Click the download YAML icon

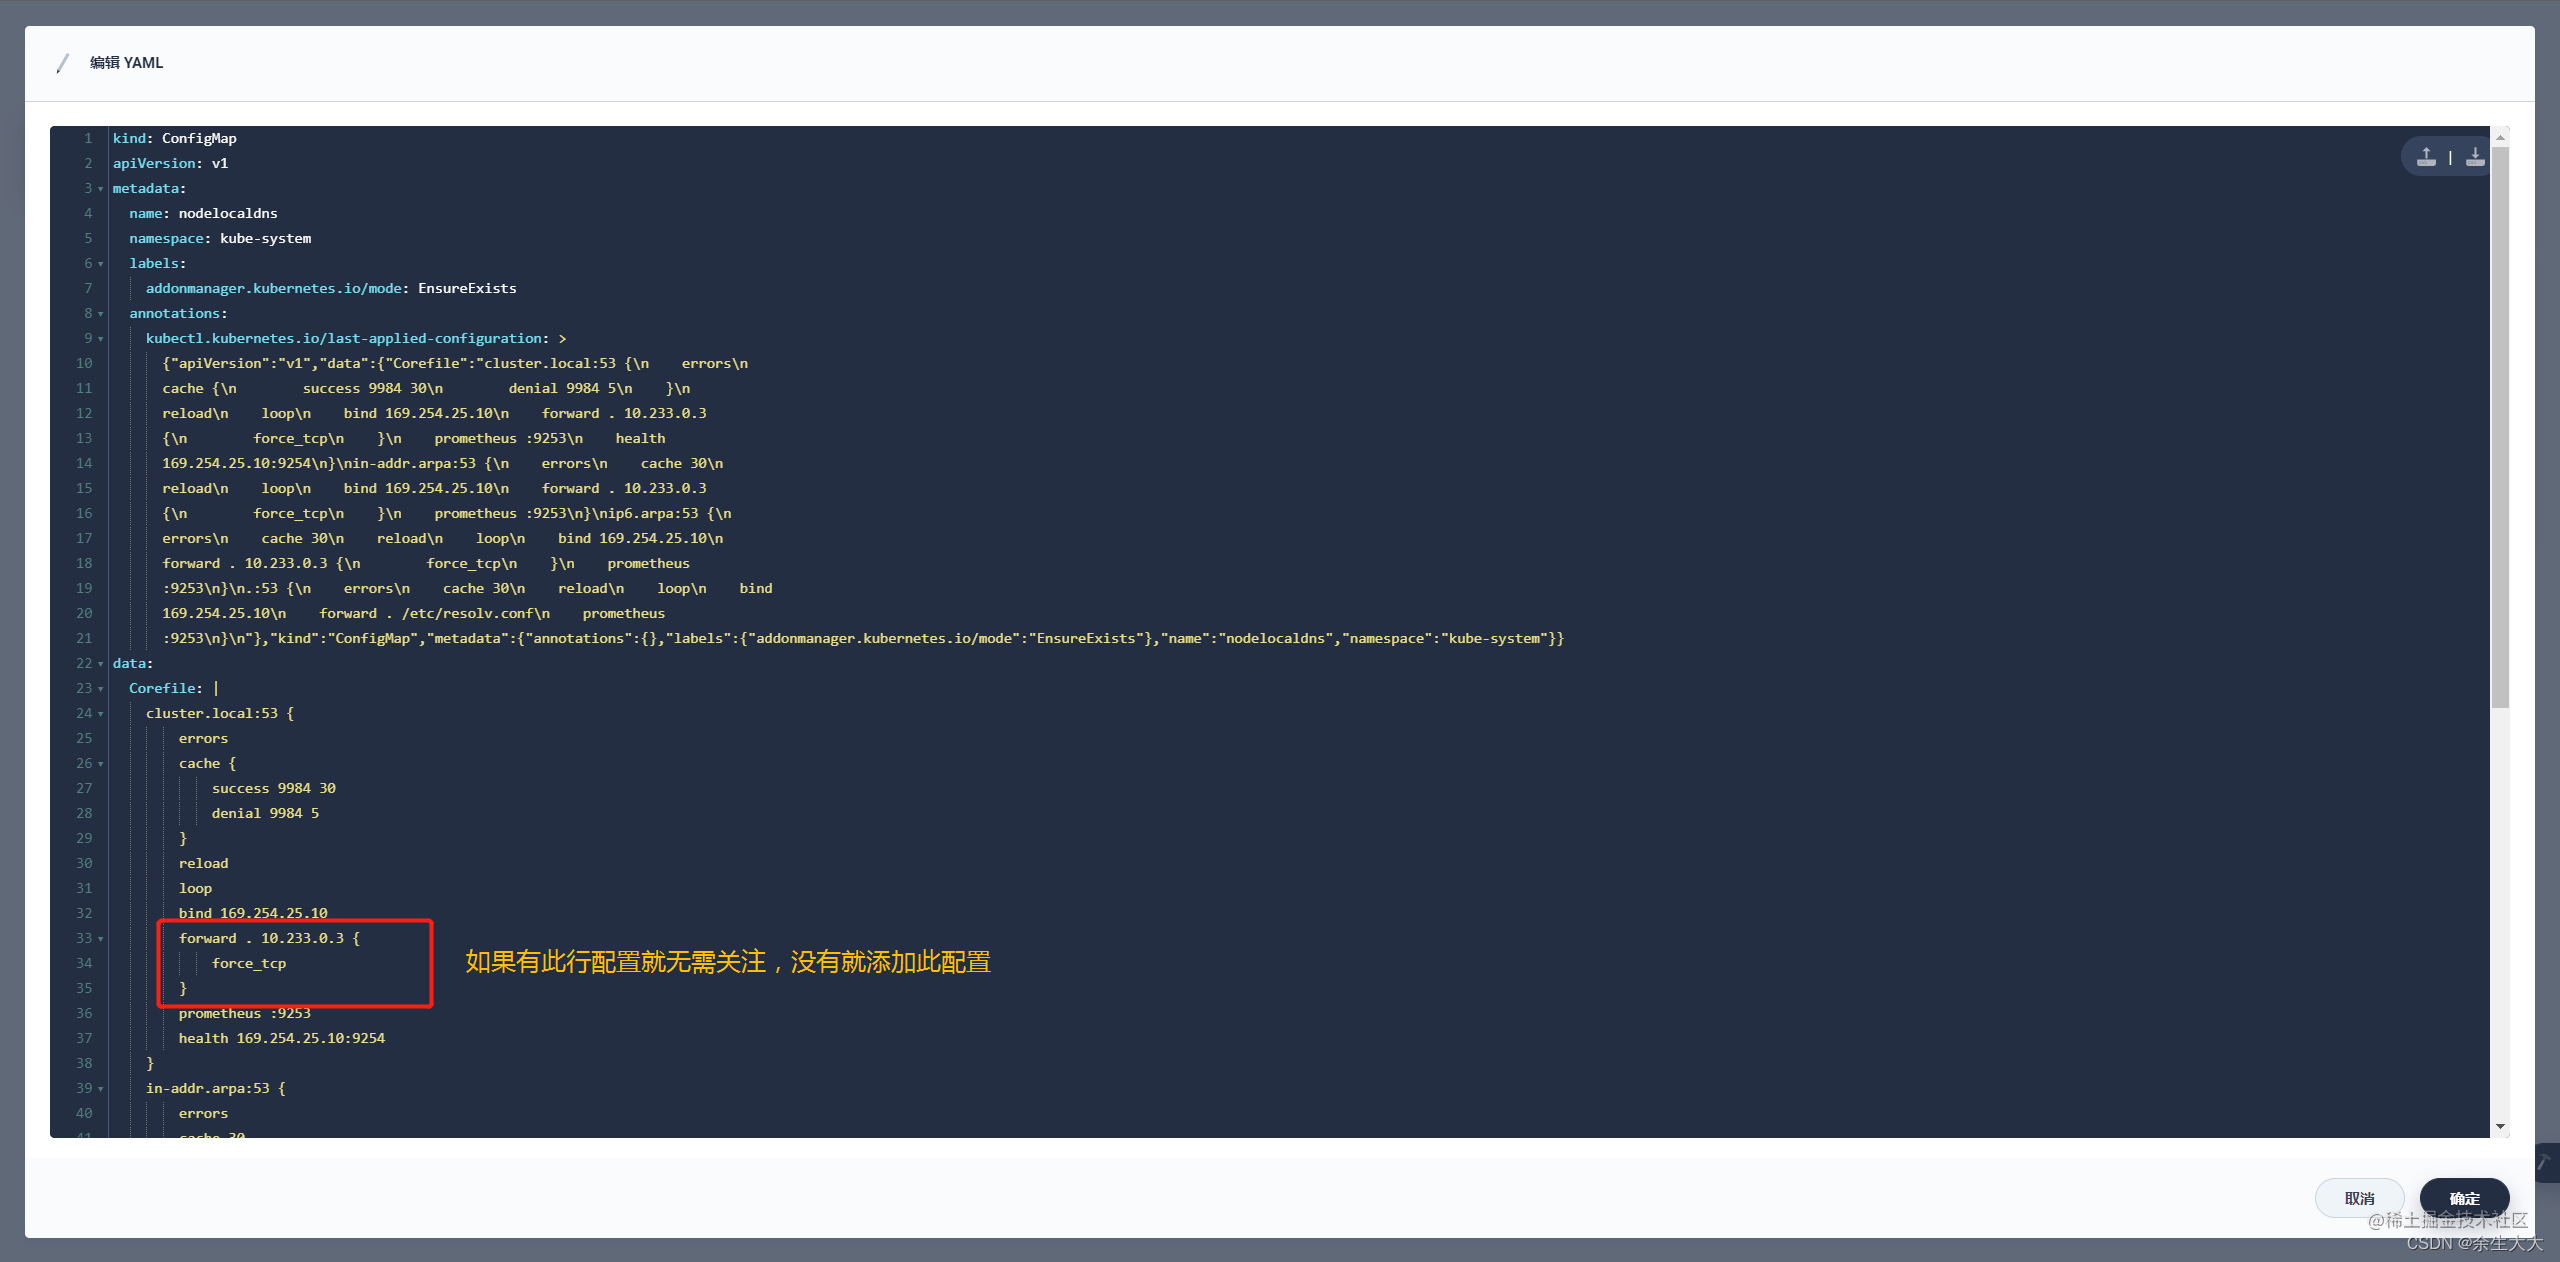point(2474,157)
